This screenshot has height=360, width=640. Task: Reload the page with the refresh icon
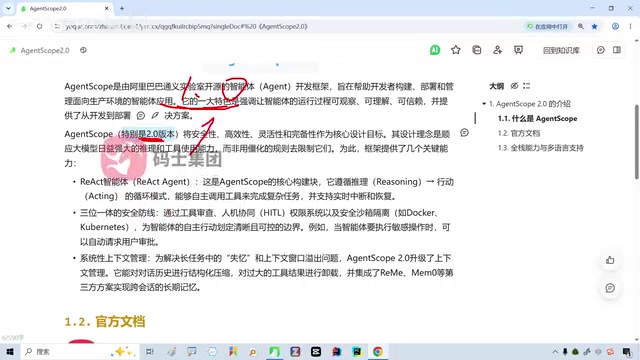pyautogui.click(x=39, y=26)
